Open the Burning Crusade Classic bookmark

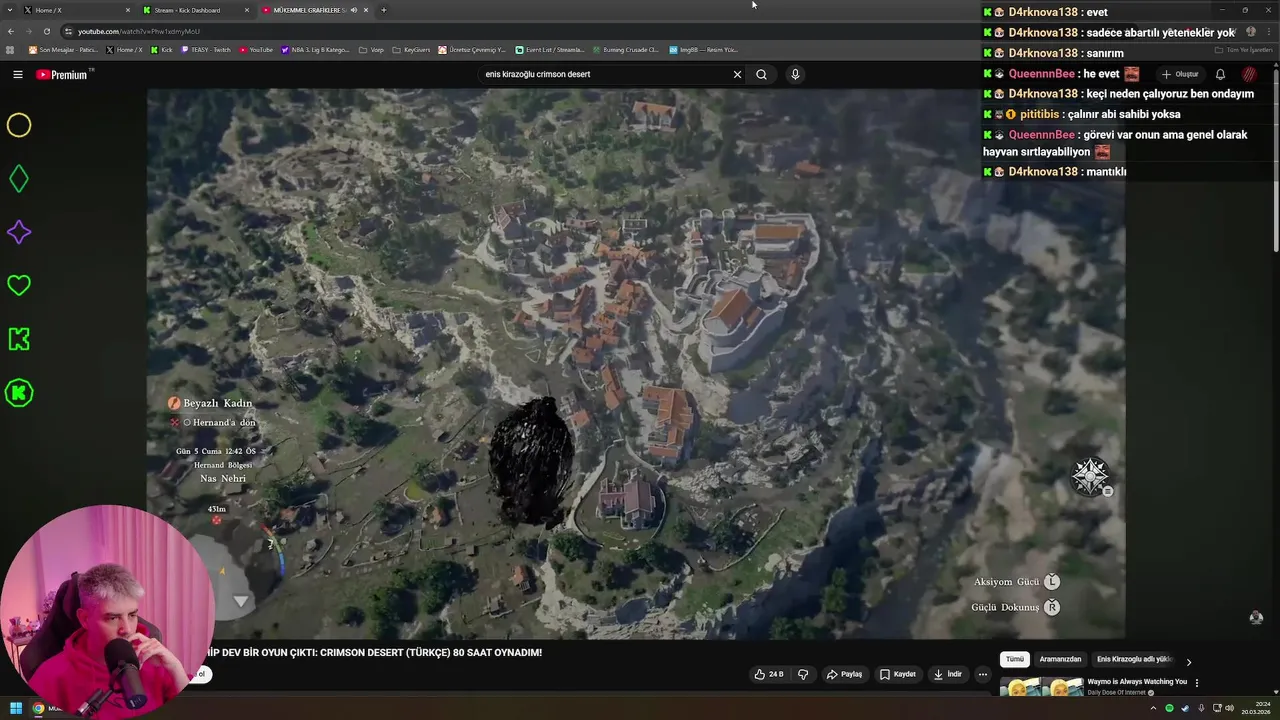(x=626, y=50)
